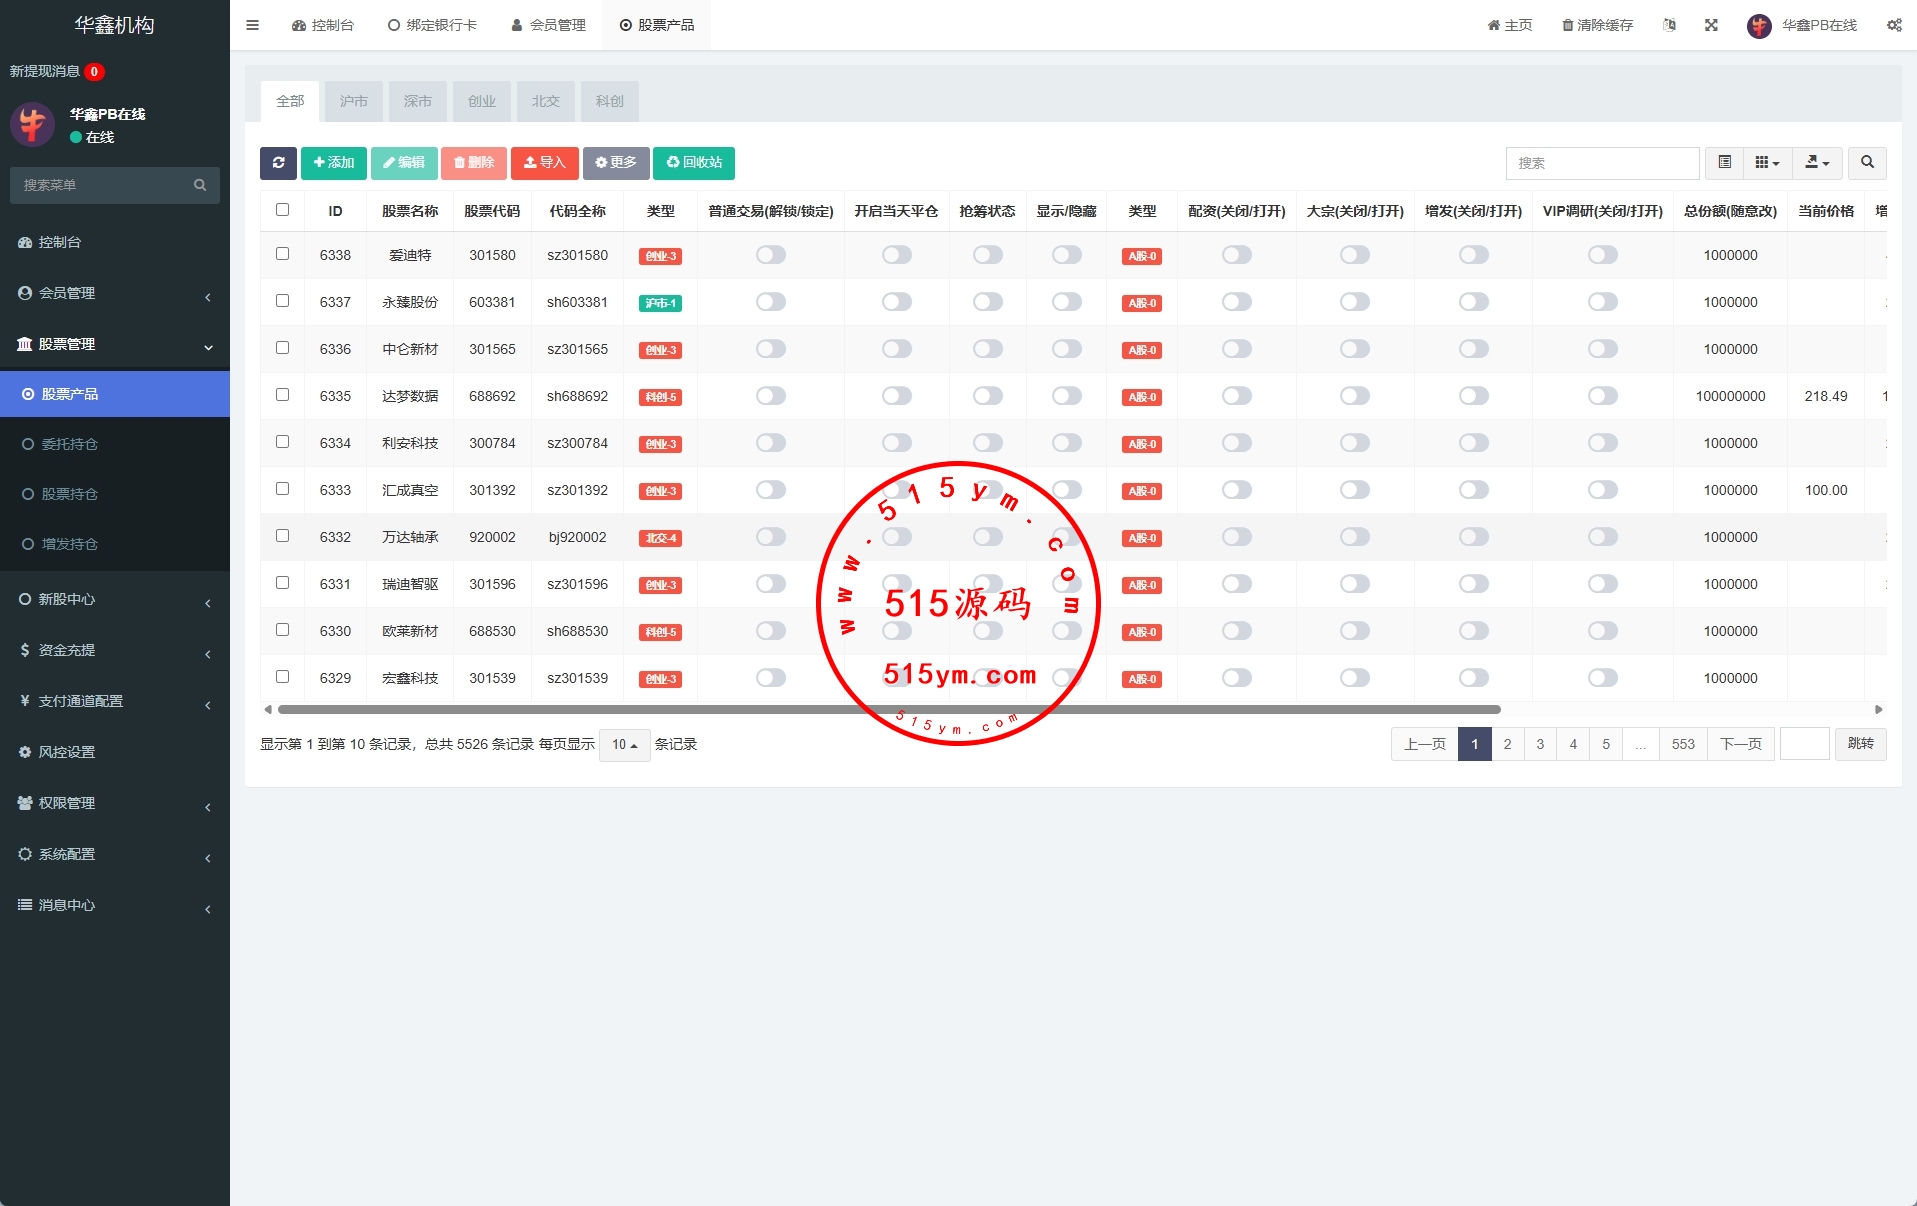Click the refresh table icon button
Screen dimensions: 1917x1206
pos(278,163)
